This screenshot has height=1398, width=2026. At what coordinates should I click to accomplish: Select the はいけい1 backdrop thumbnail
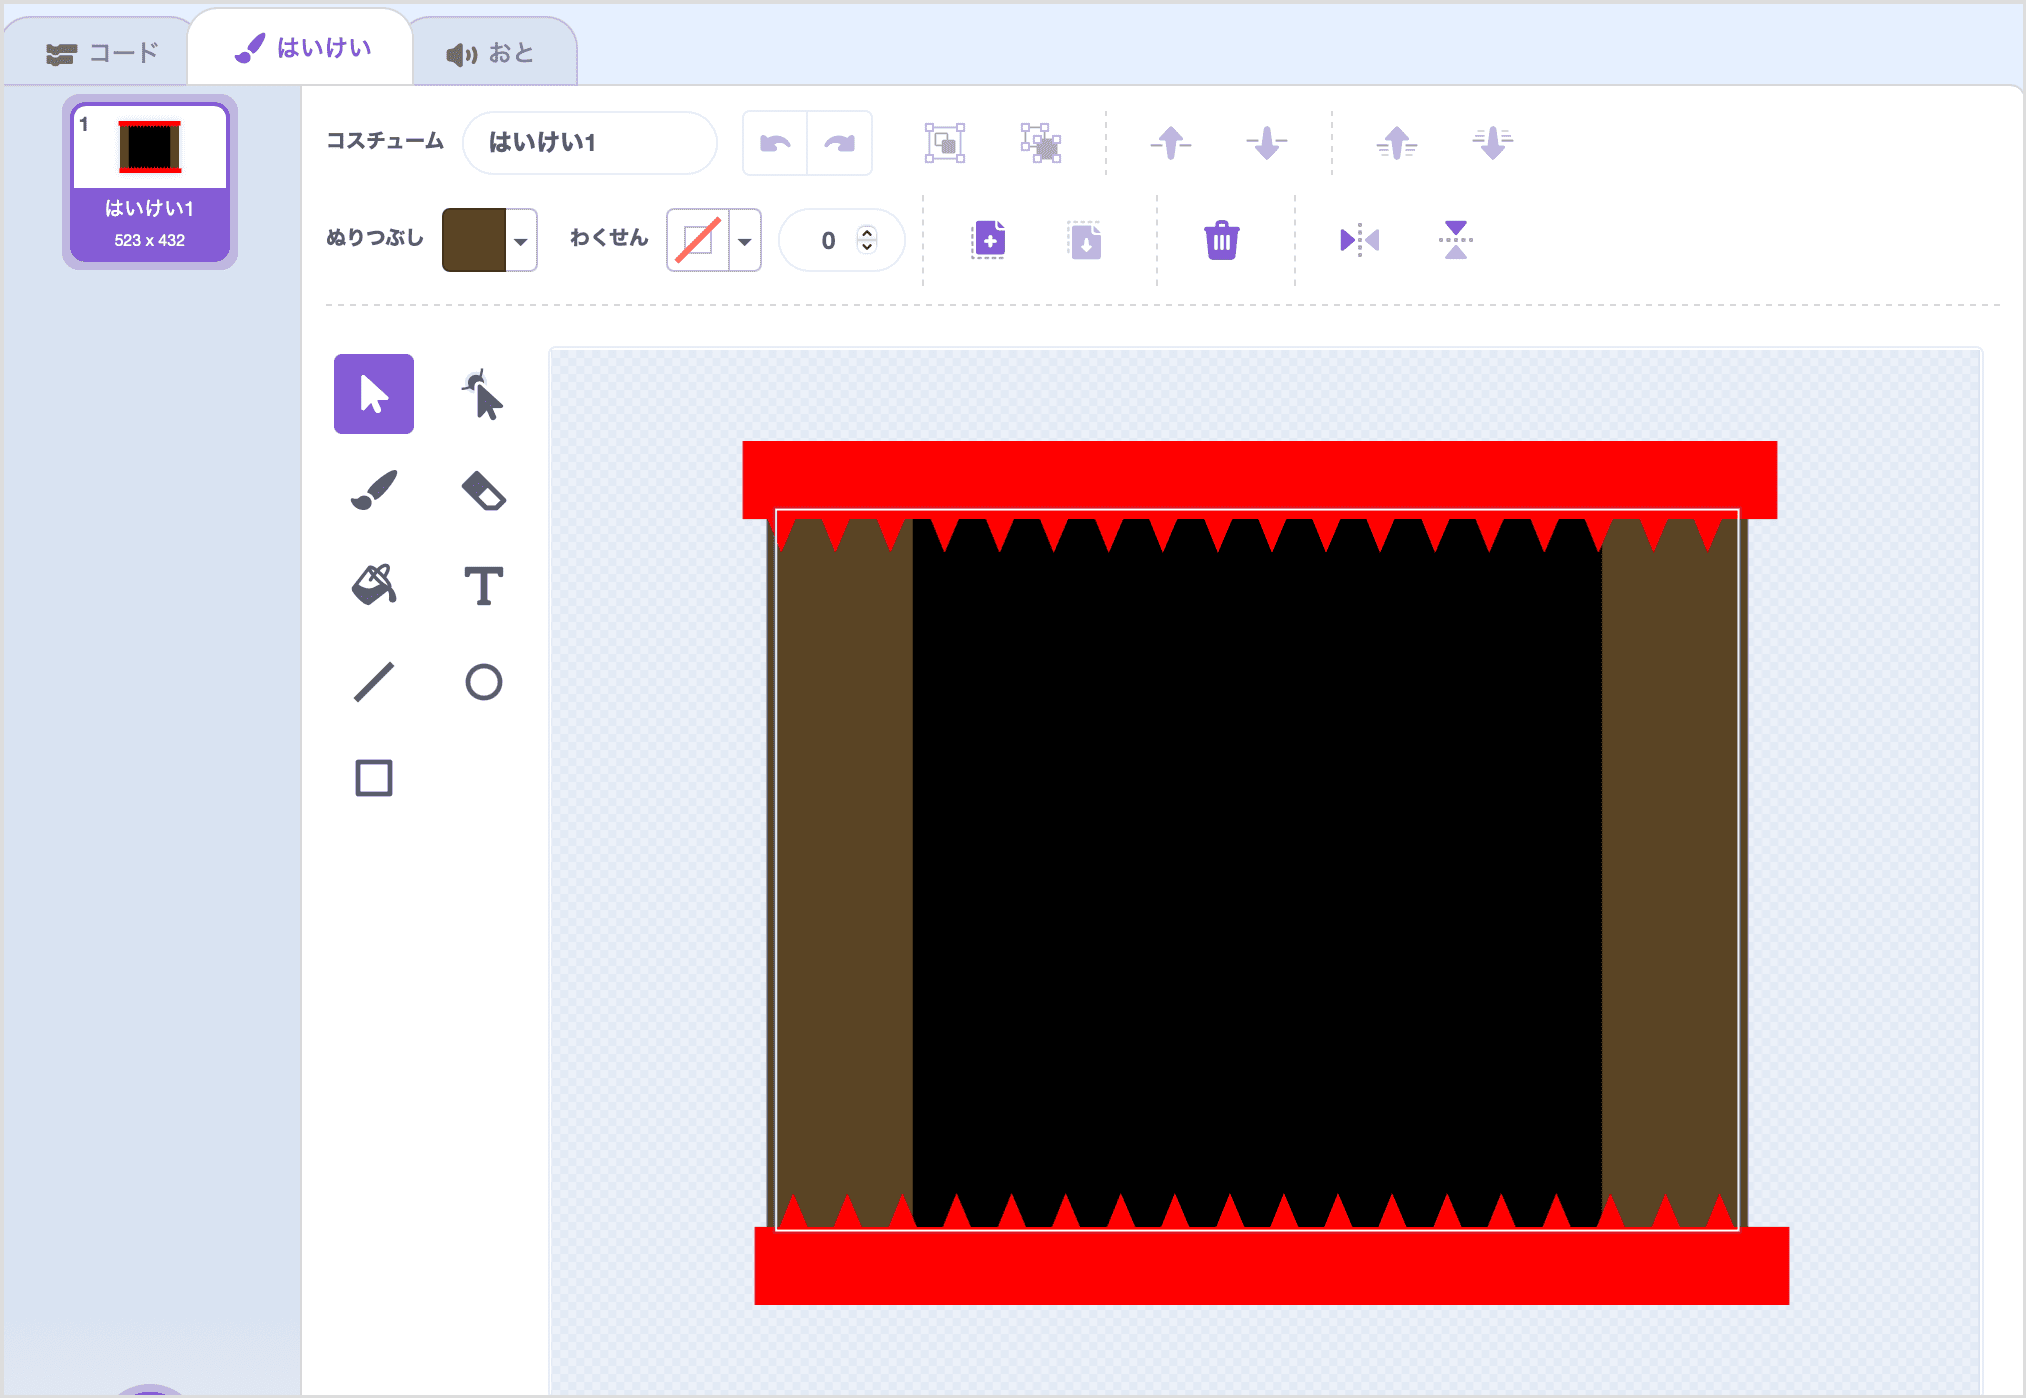click(x=150, y=182)
